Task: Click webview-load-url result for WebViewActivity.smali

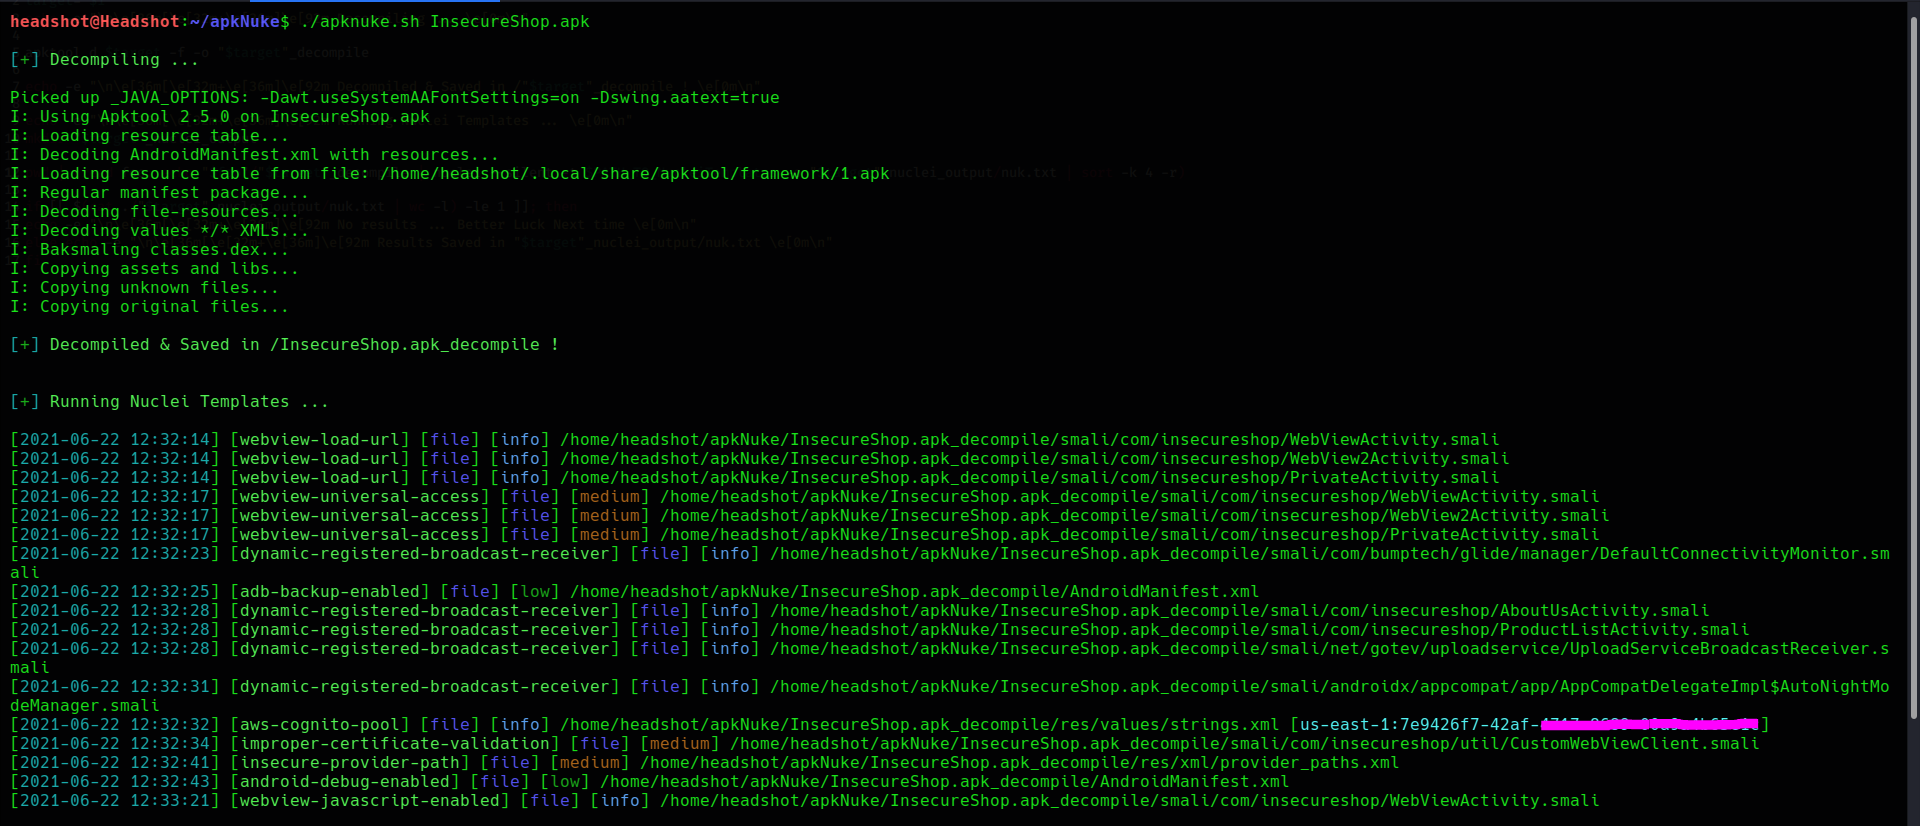Action: click(x=755, y=440)
